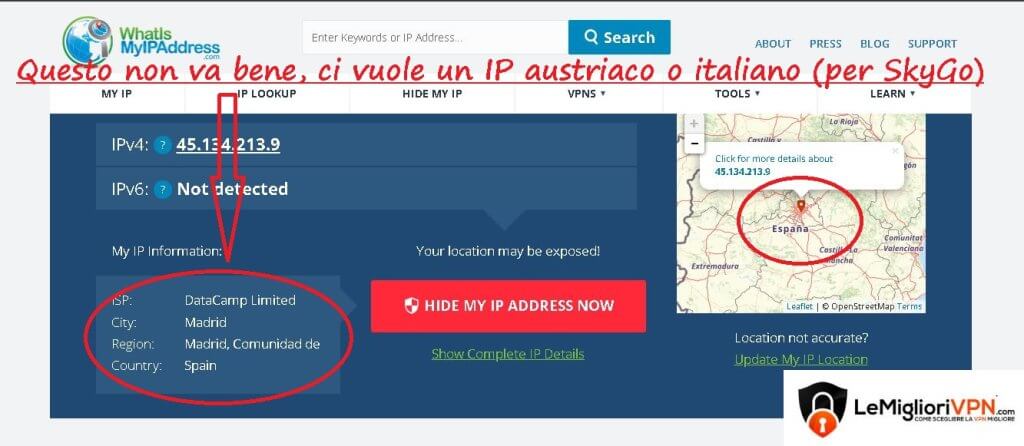Screen dimensions: 1024x446
Task: Open the MY IP tab
Action: coord(116,94)
